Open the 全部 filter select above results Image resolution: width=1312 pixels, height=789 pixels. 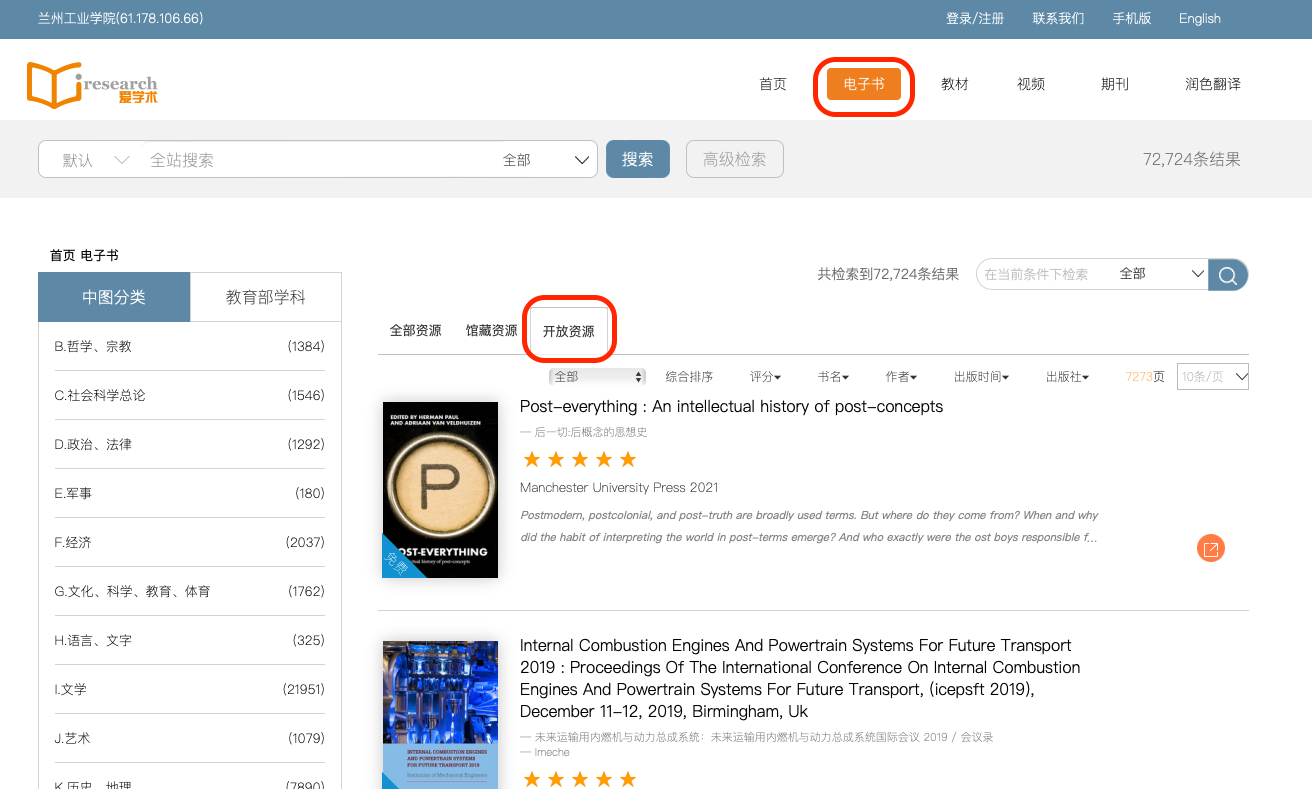(x=597, y=377)
